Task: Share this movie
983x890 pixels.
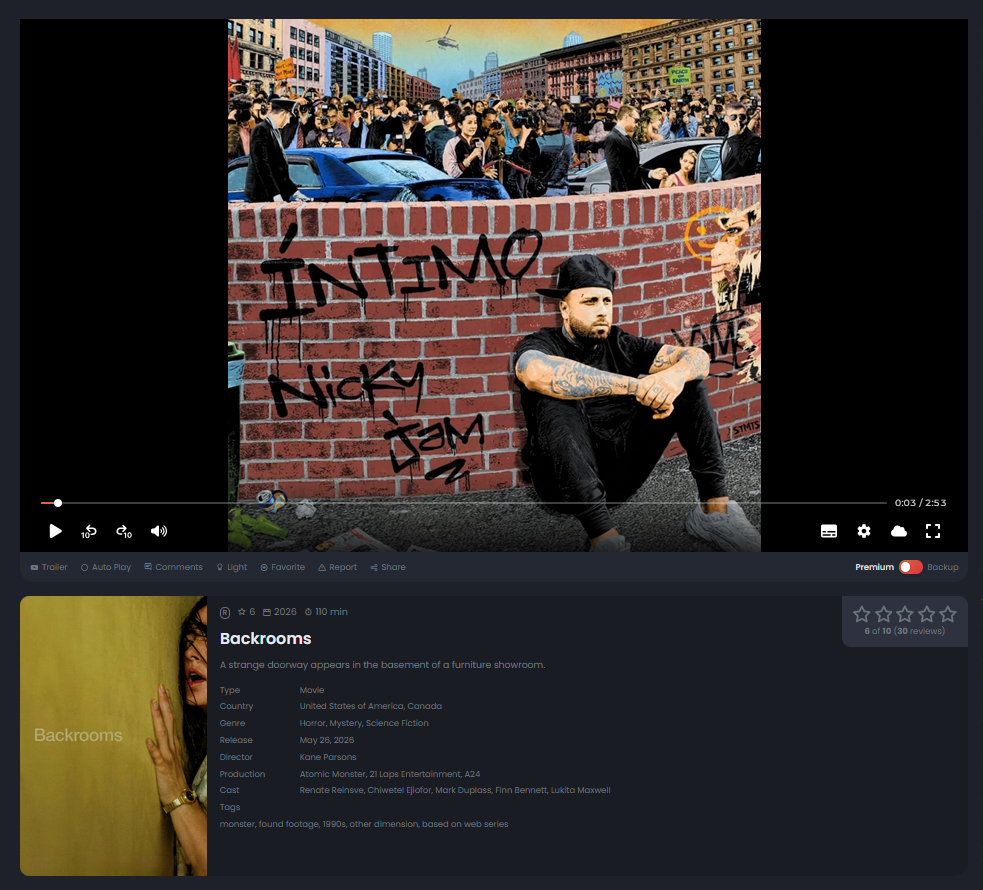Action: [388, 567]
